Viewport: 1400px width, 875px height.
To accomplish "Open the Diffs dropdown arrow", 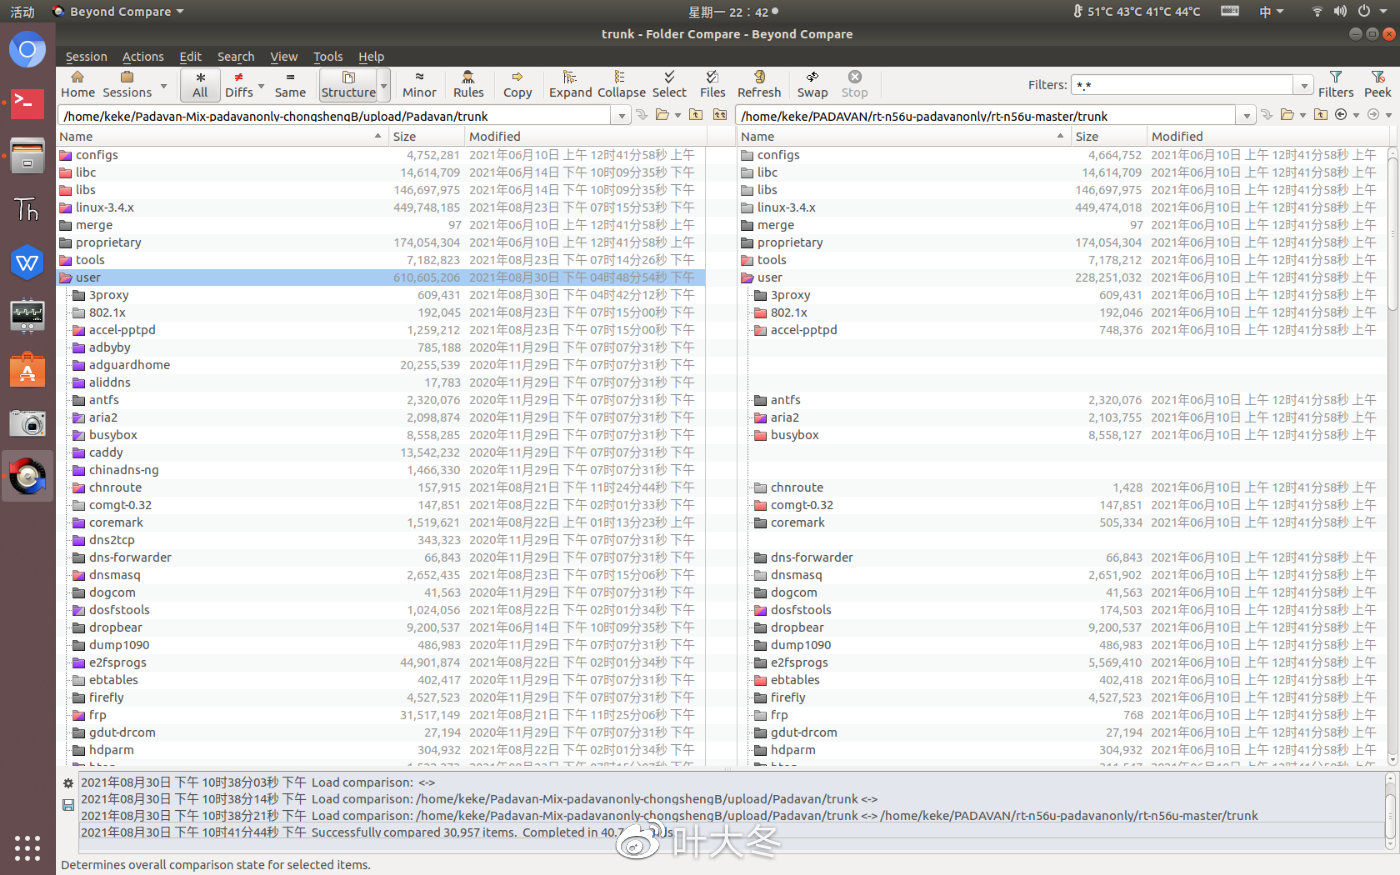I will click(x=261, y=85).
